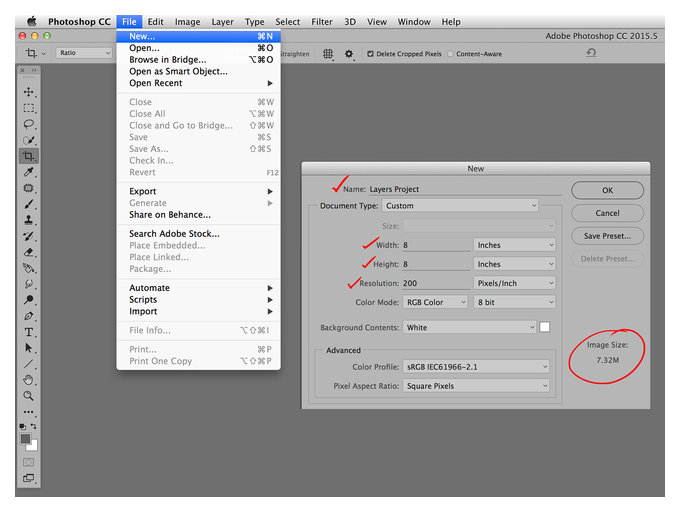
Task: Select the Quick Selection tool
Action: tap(29, 140)
